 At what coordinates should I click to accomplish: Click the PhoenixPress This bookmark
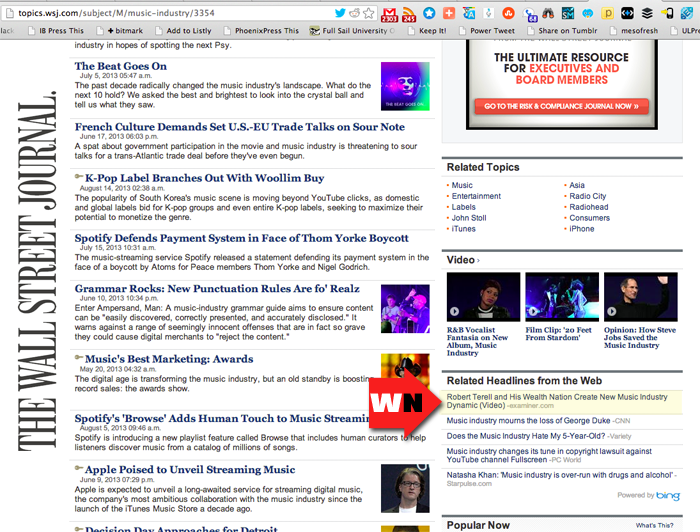(x=261, y=31)
